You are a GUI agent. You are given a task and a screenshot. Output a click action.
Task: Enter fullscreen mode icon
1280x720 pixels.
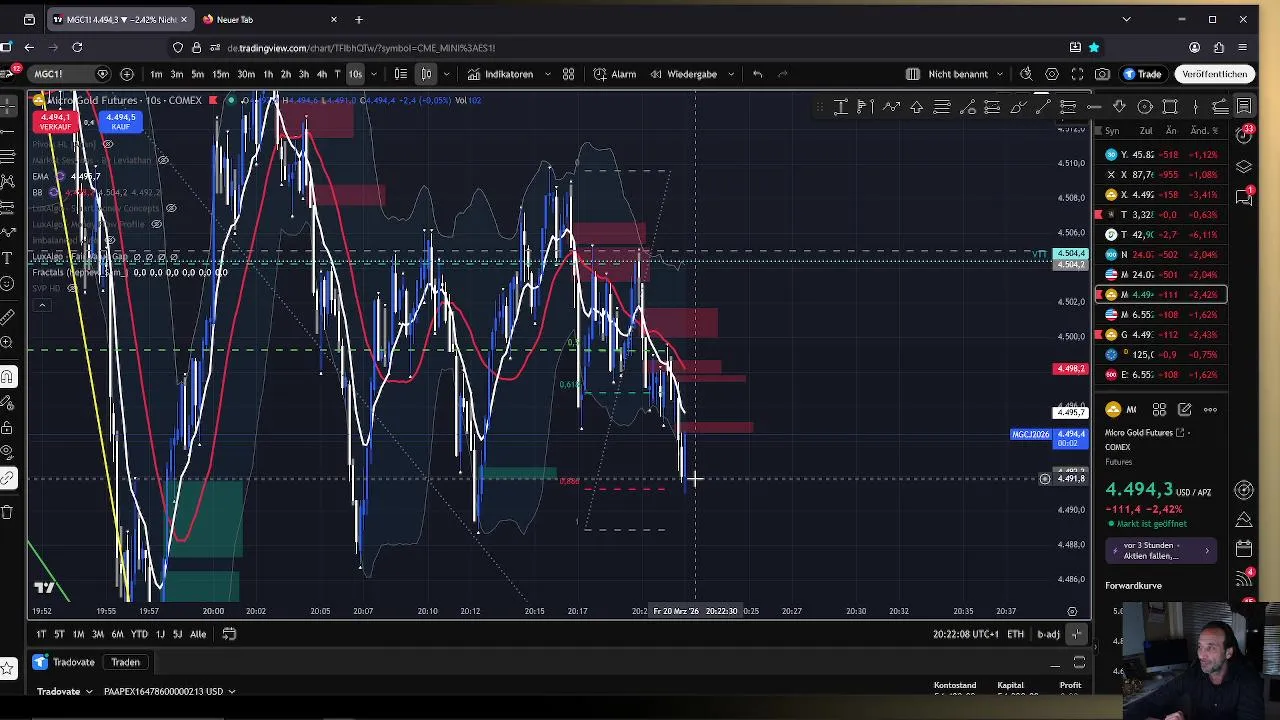pos(1077,74)
